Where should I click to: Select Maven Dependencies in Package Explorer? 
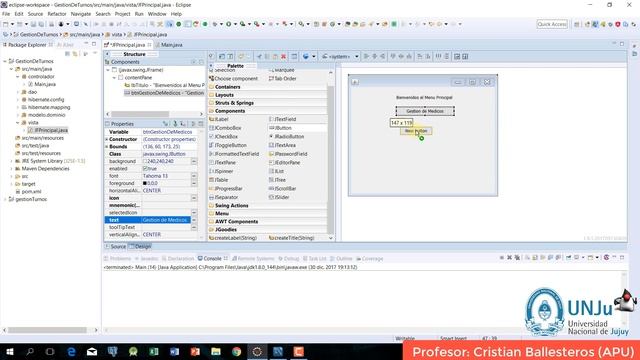tap(42, 169)
